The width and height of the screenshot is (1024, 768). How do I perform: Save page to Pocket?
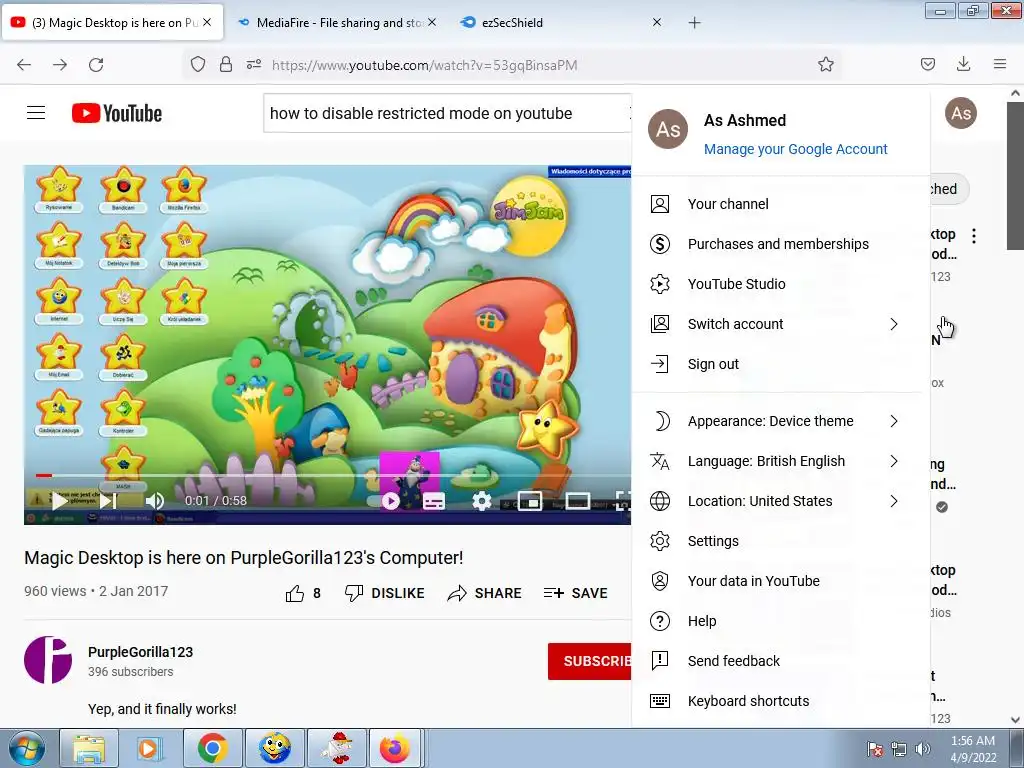point(928,65)
